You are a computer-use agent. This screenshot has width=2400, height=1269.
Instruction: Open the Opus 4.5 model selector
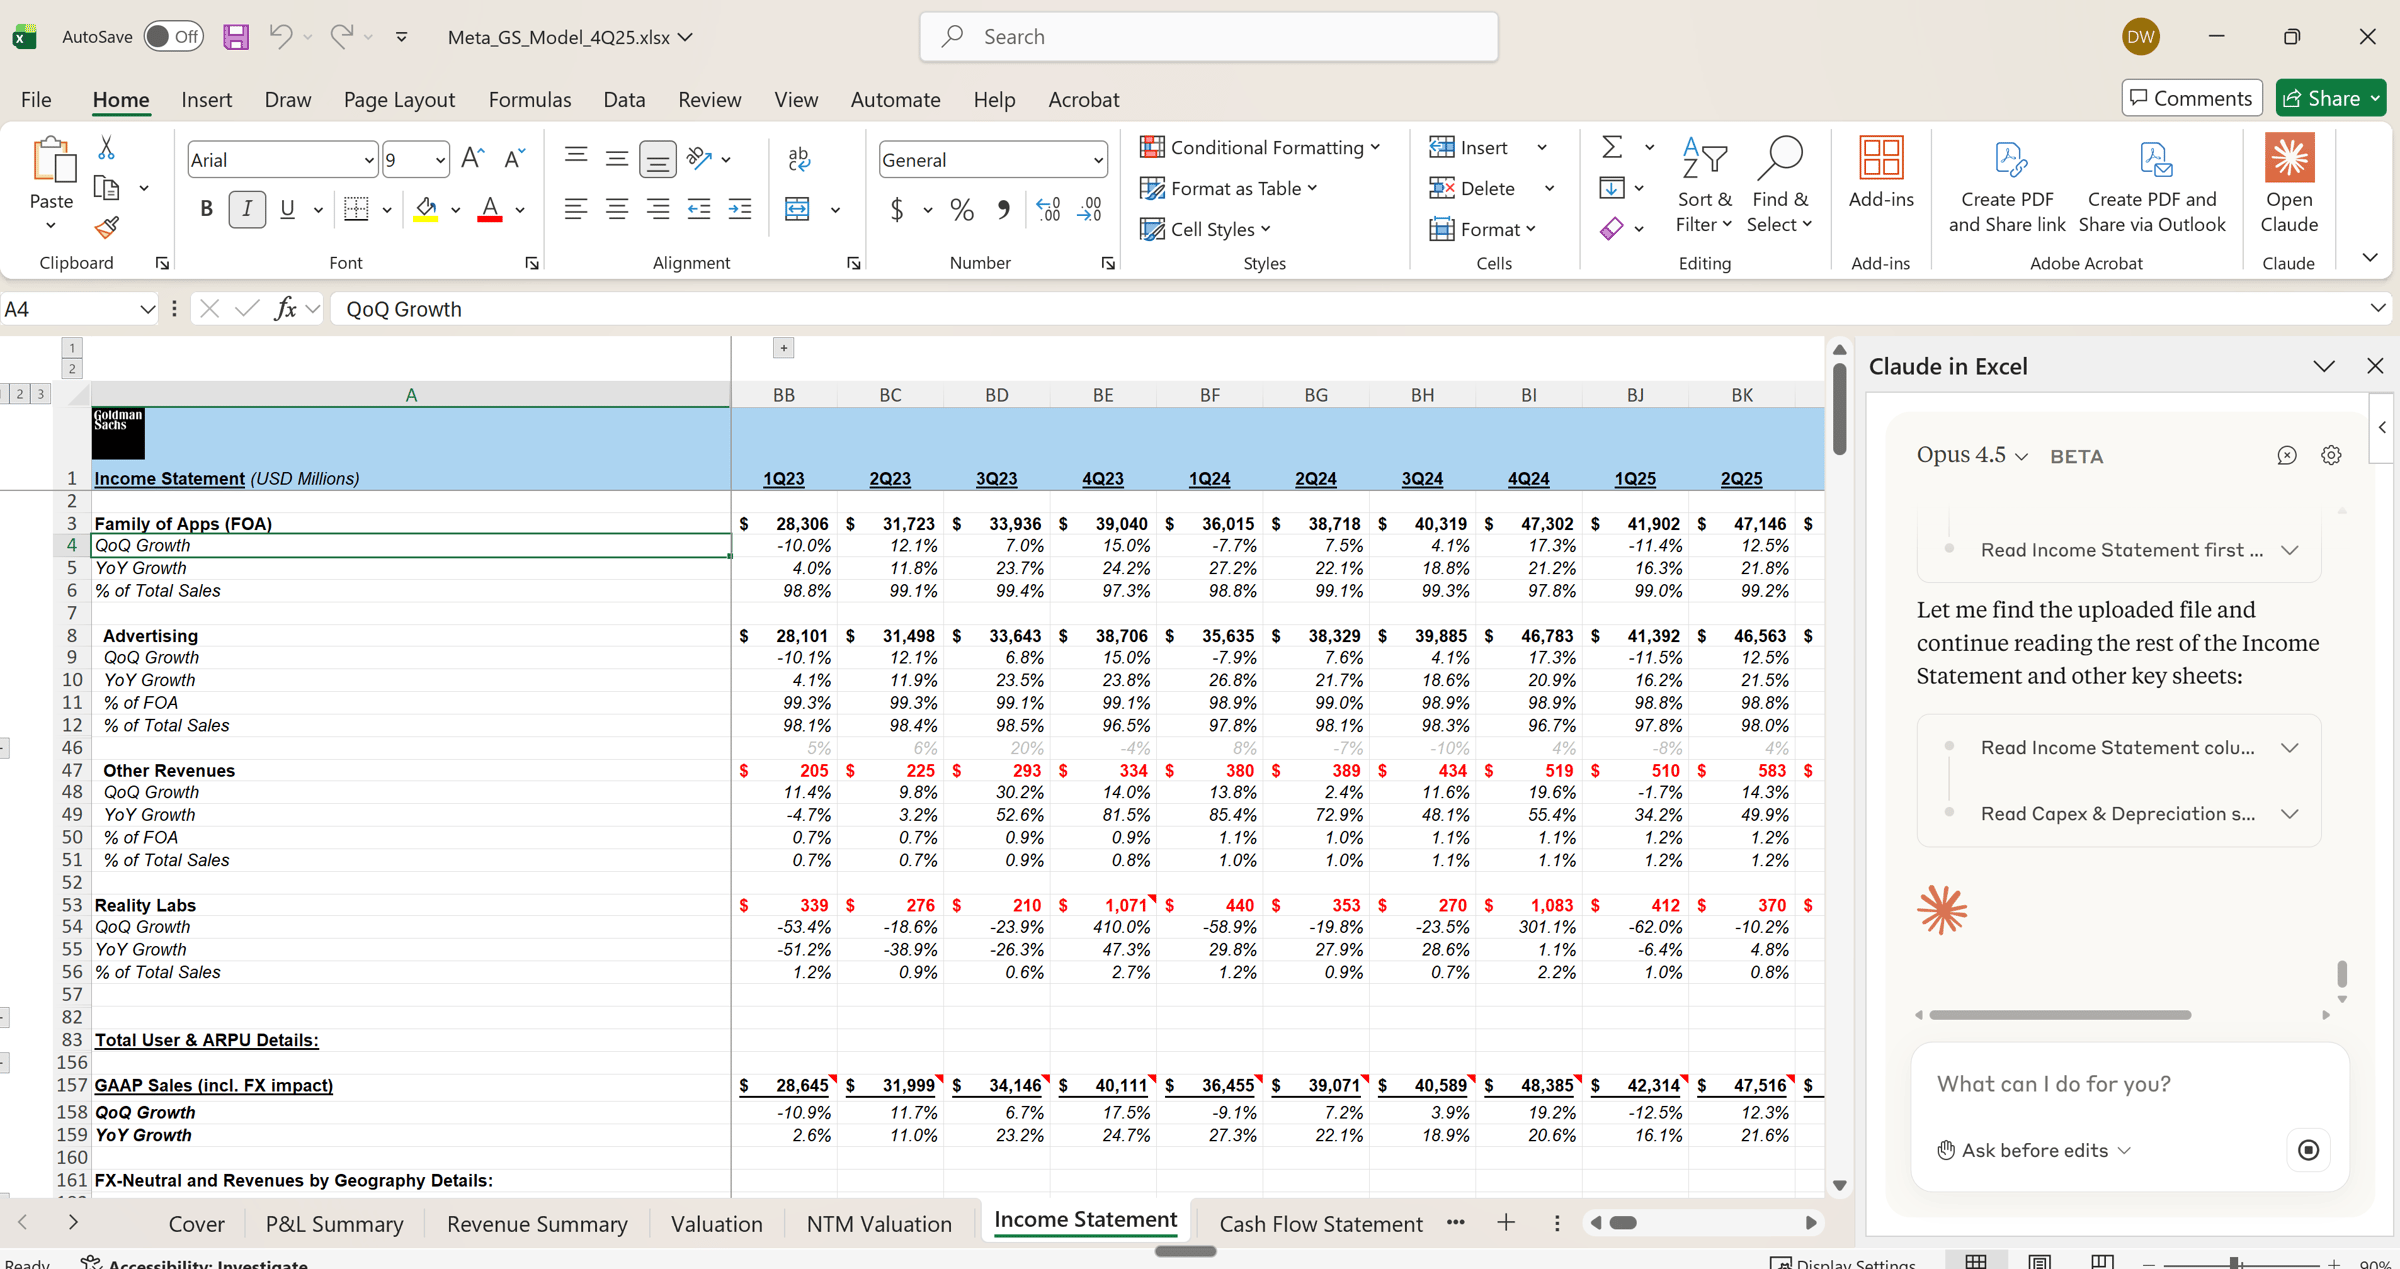pos(1972,455)
